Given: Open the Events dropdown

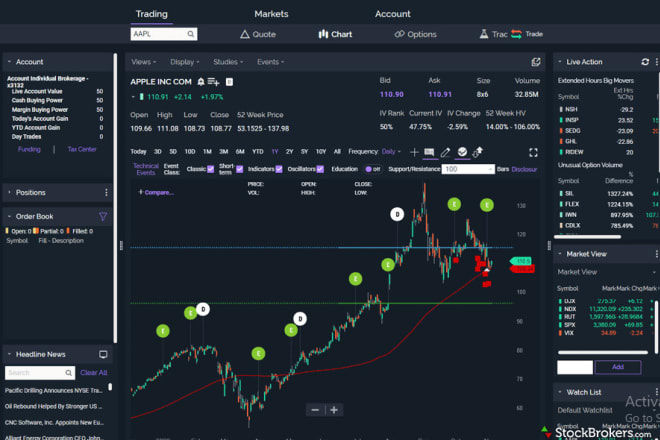Looking at the screenshot, I should point(270,62).
